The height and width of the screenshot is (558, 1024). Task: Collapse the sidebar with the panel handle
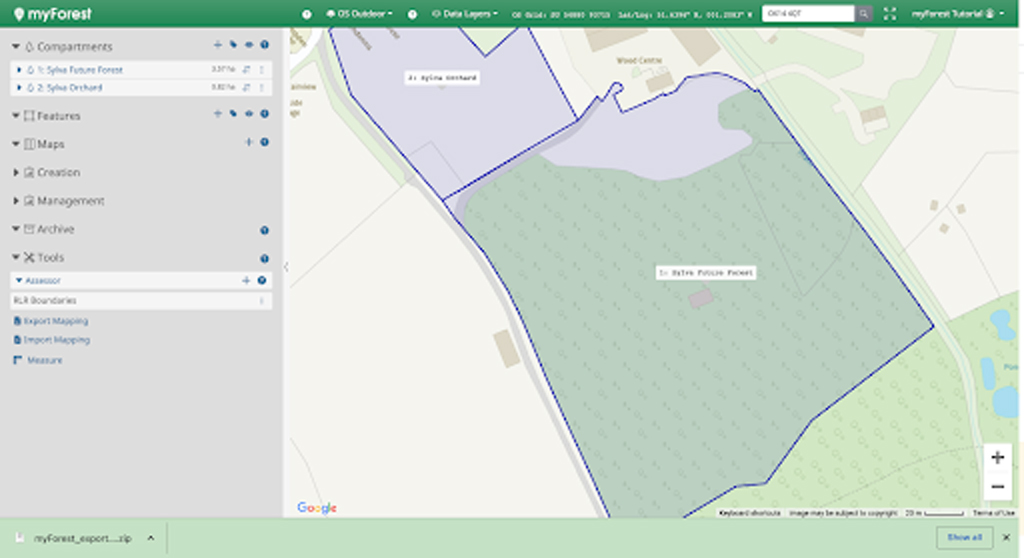[x=286, y=267]
